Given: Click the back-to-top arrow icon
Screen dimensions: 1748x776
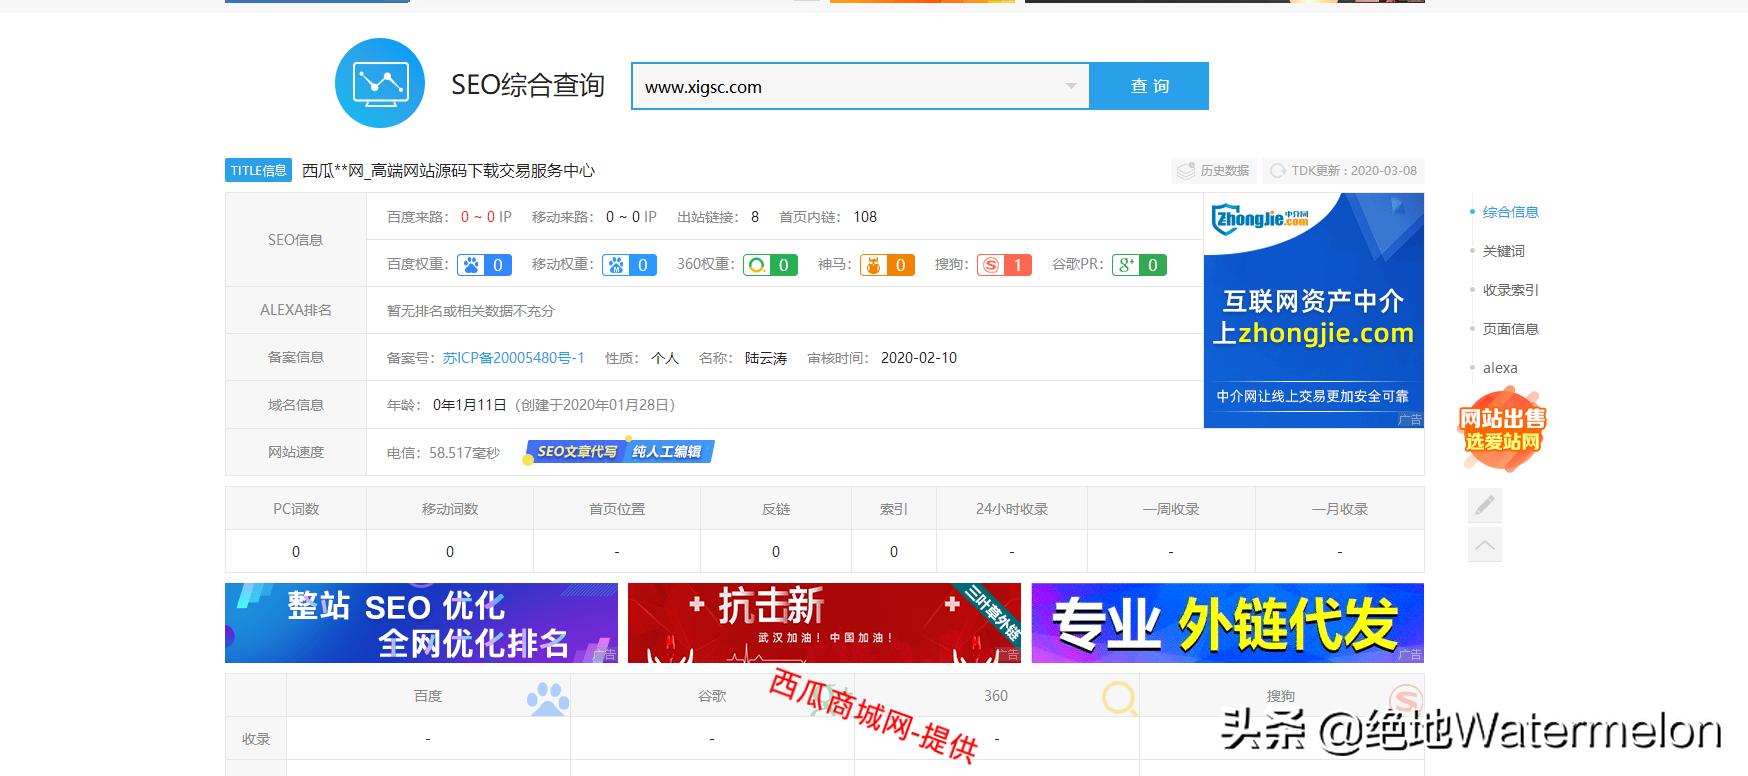Looking at the screenshot, I should (x=1485, y=545).
